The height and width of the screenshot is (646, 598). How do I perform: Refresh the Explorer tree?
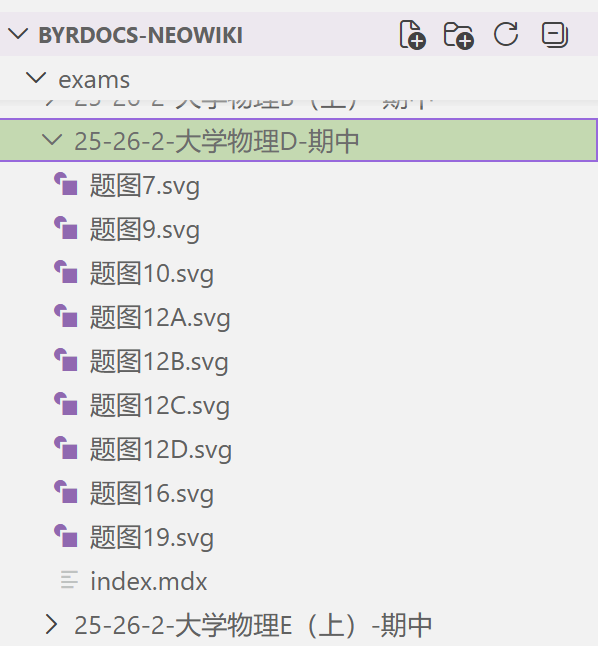(506, 34)
